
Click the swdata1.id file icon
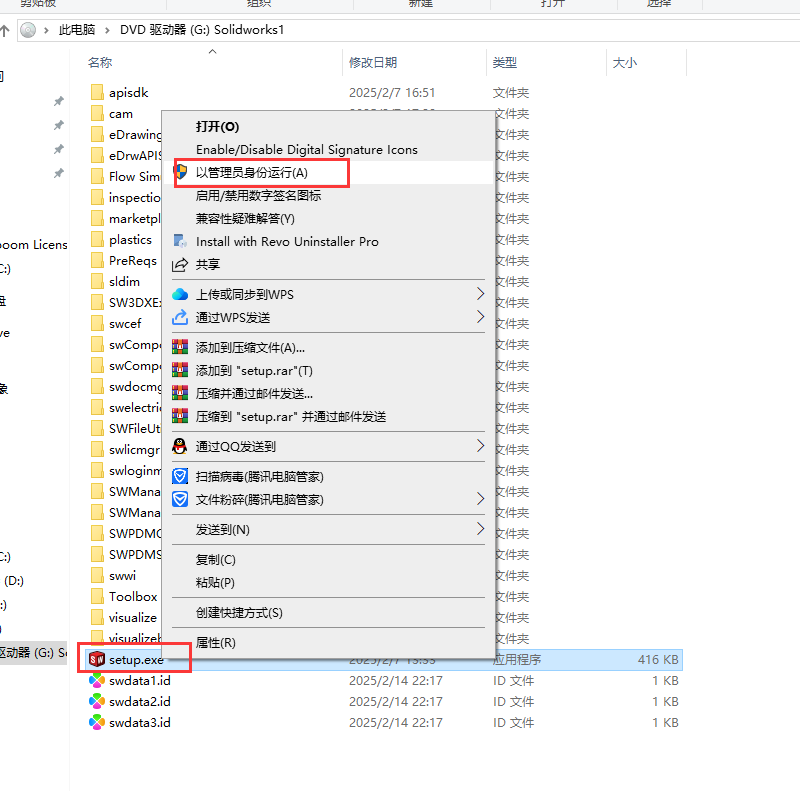[x=97, y=680]
